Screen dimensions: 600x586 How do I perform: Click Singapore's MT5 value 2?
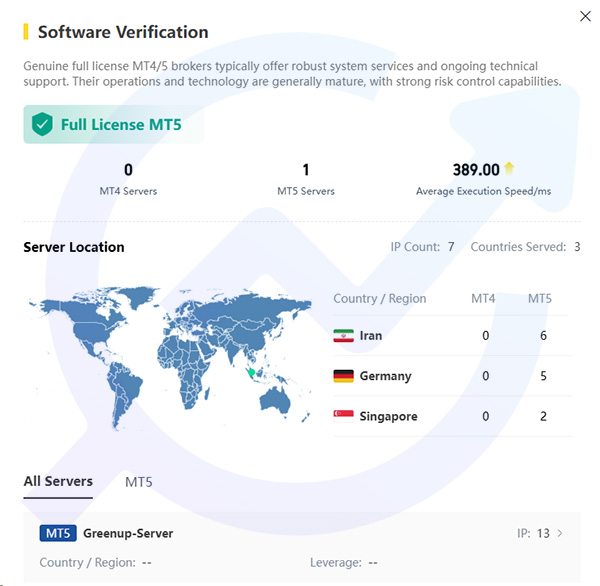543,416
